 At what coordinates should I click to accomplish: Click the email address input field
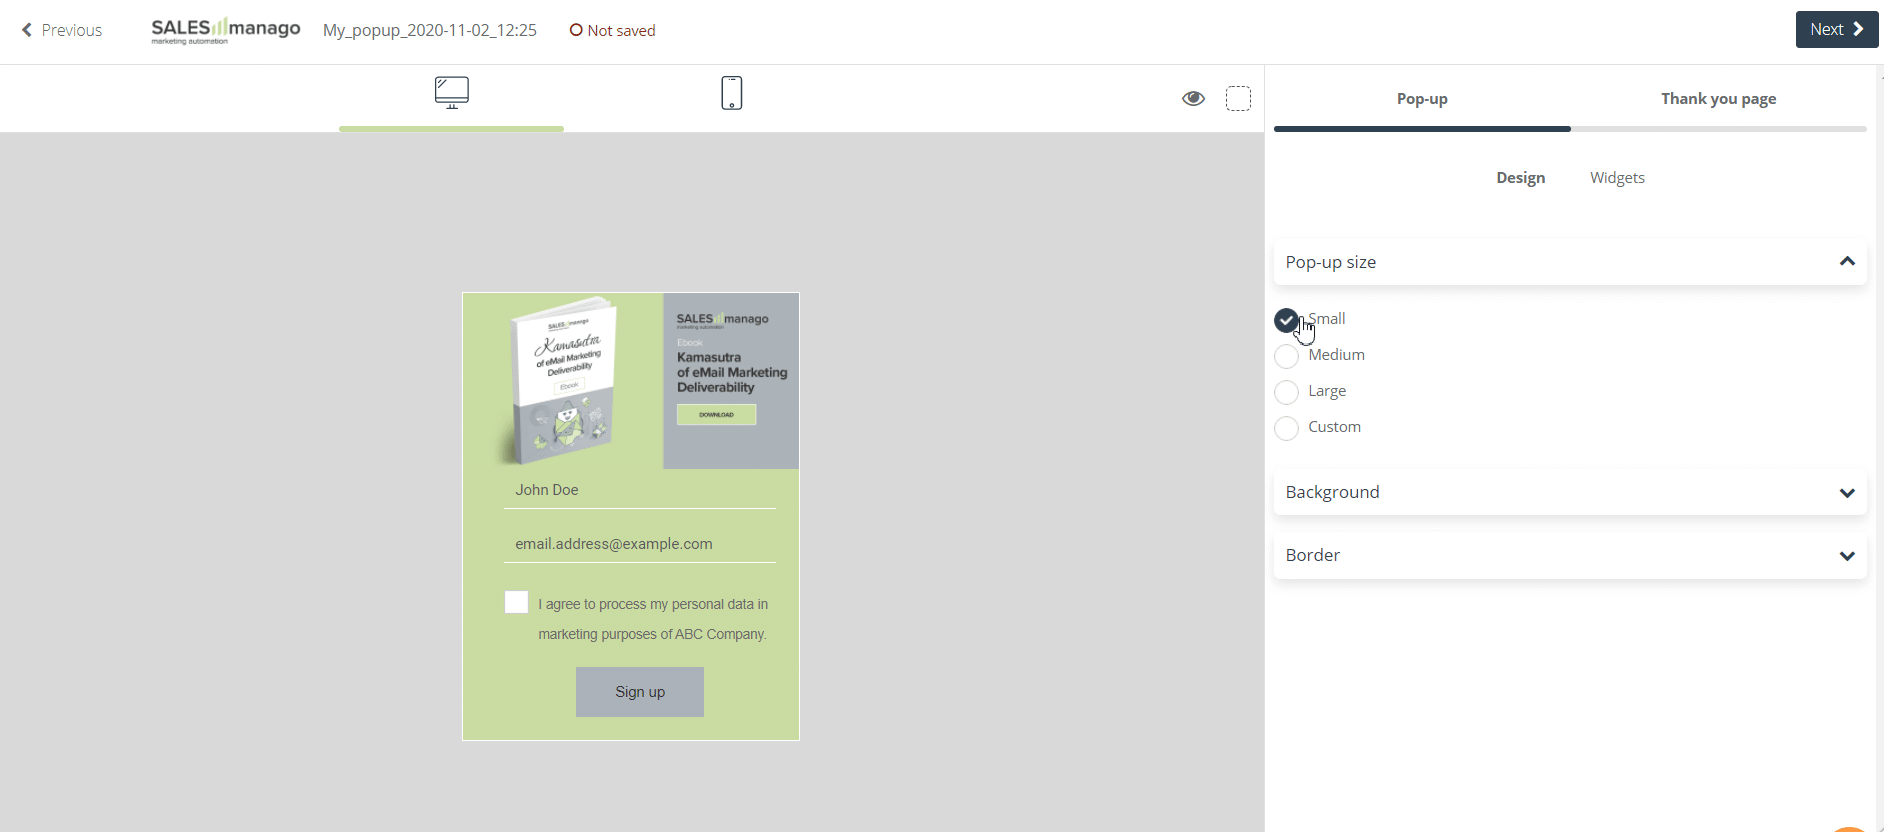click(x=640, y=544)
